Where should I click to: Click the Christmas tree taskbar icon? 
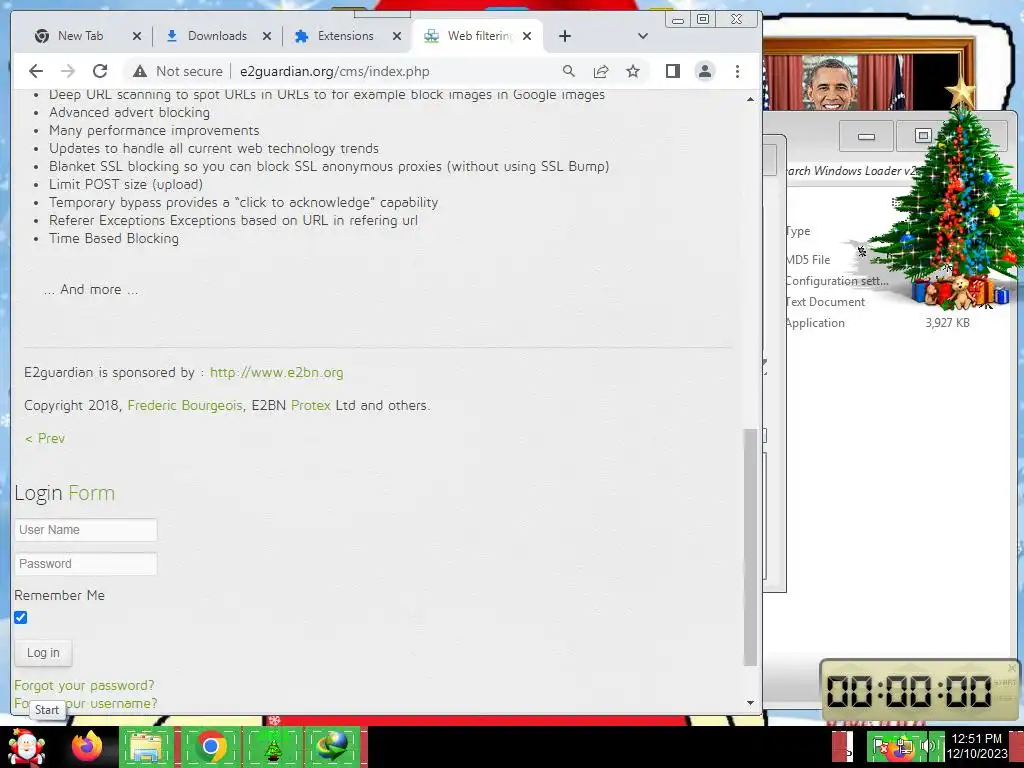pos(273,746)
